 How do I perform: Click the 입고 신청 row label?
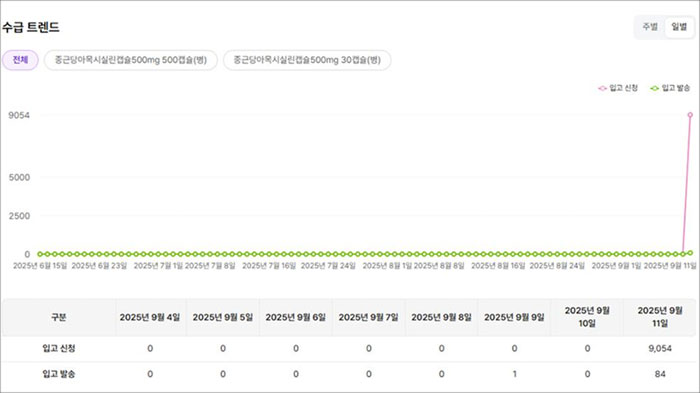pos(59,348)
